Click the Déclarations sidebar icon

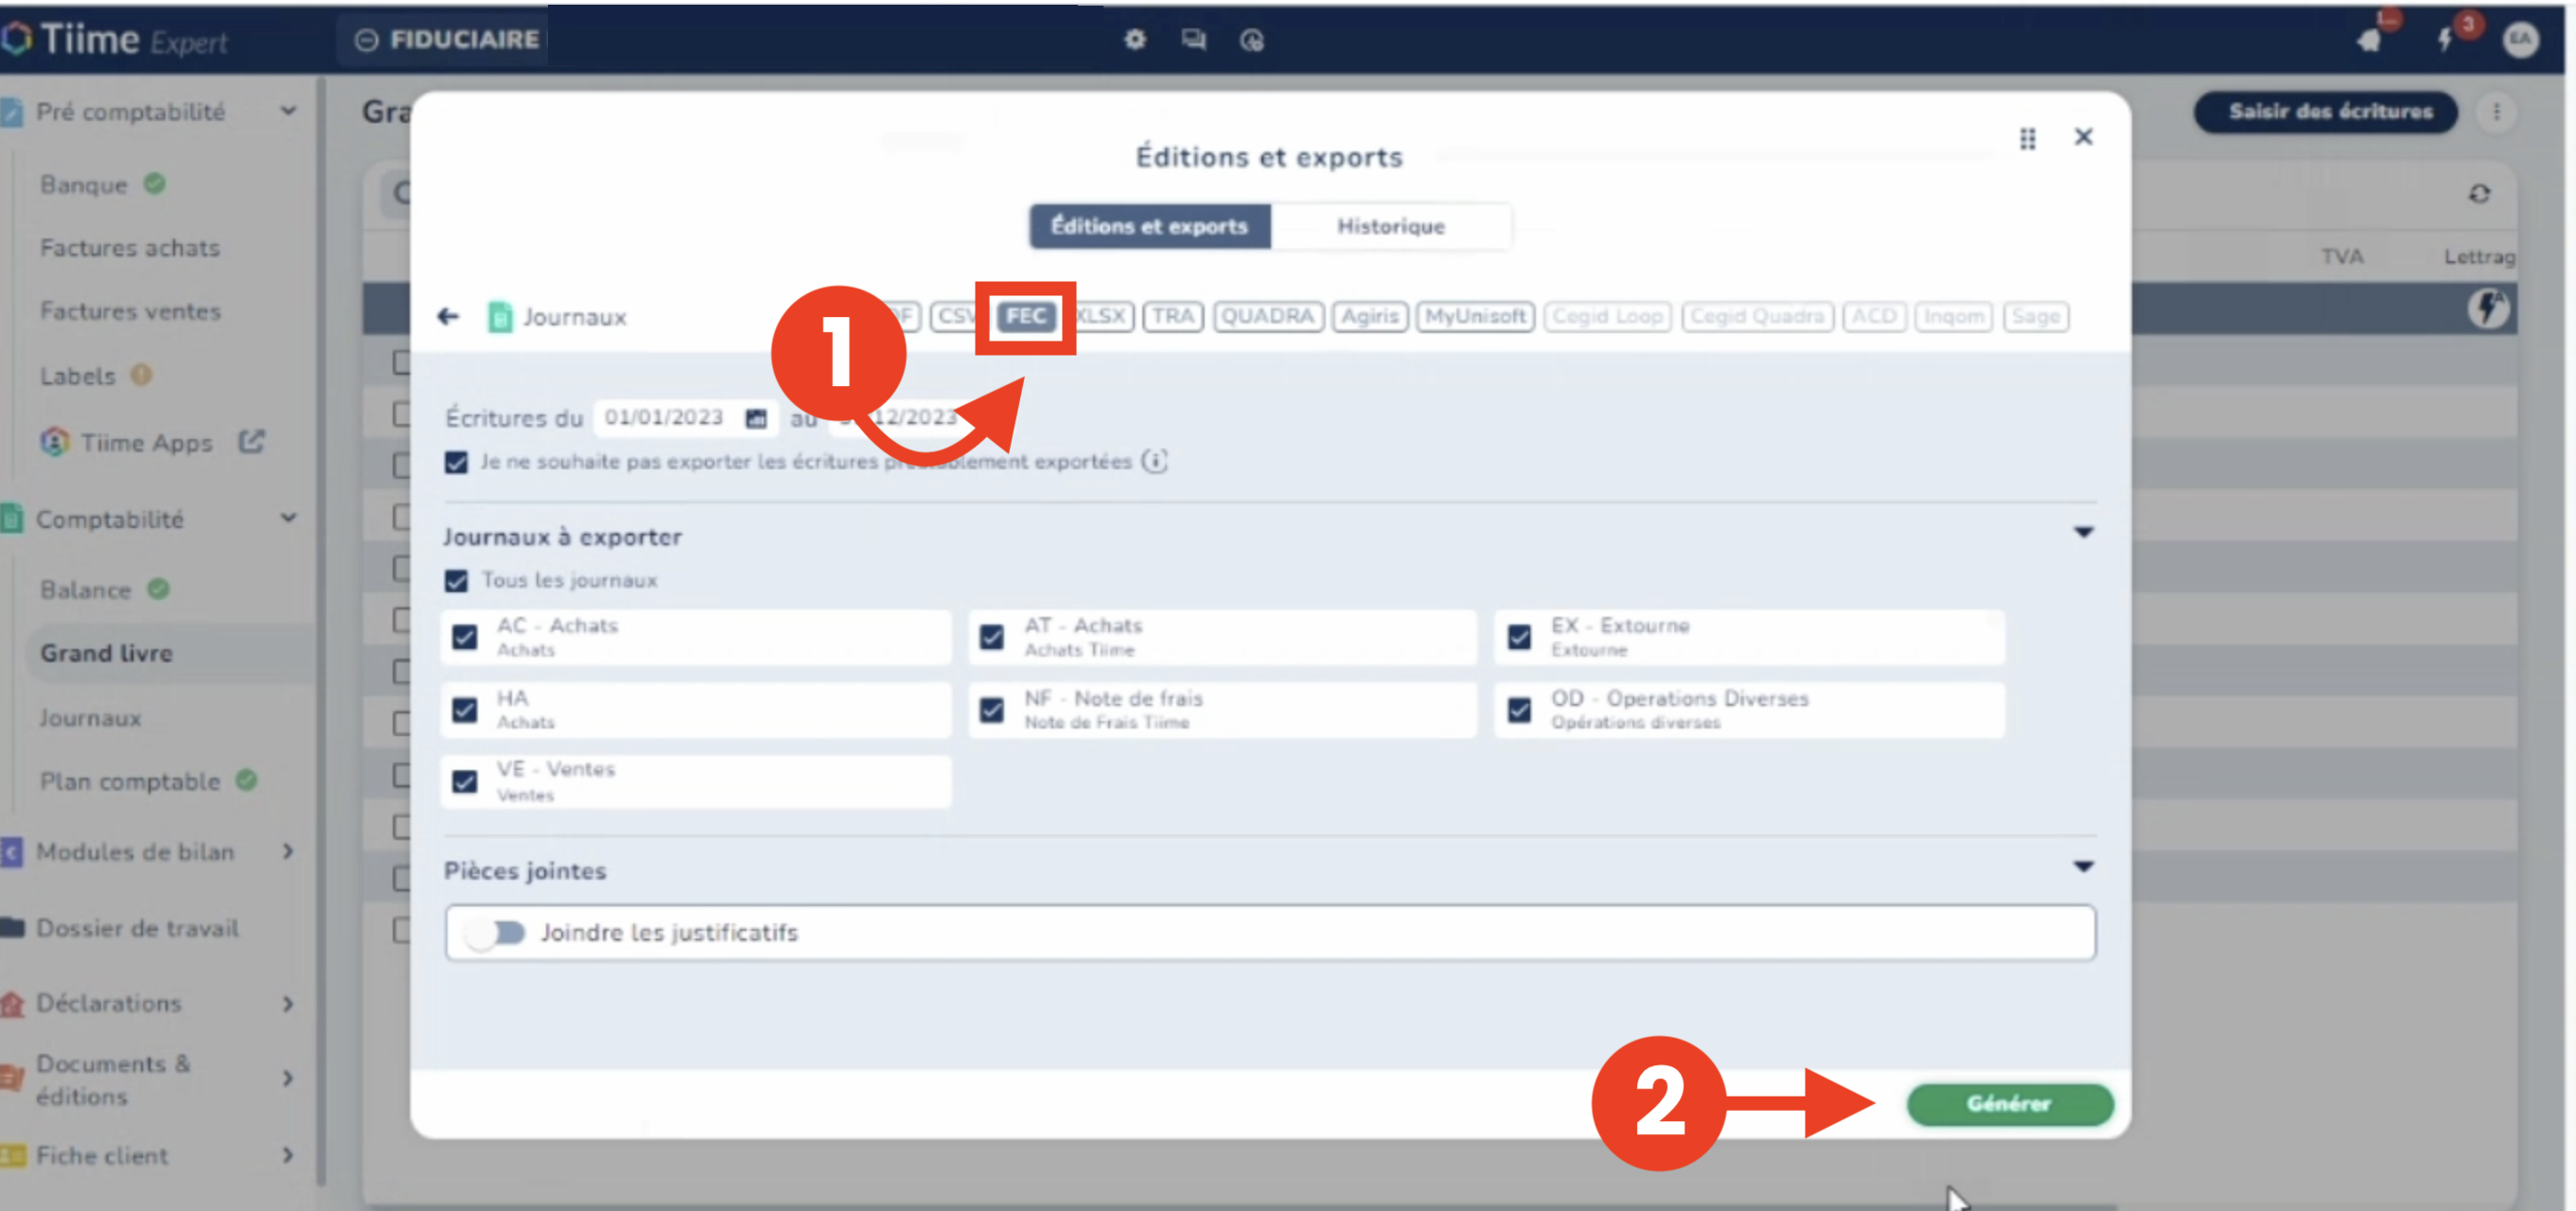[12, 1003]
